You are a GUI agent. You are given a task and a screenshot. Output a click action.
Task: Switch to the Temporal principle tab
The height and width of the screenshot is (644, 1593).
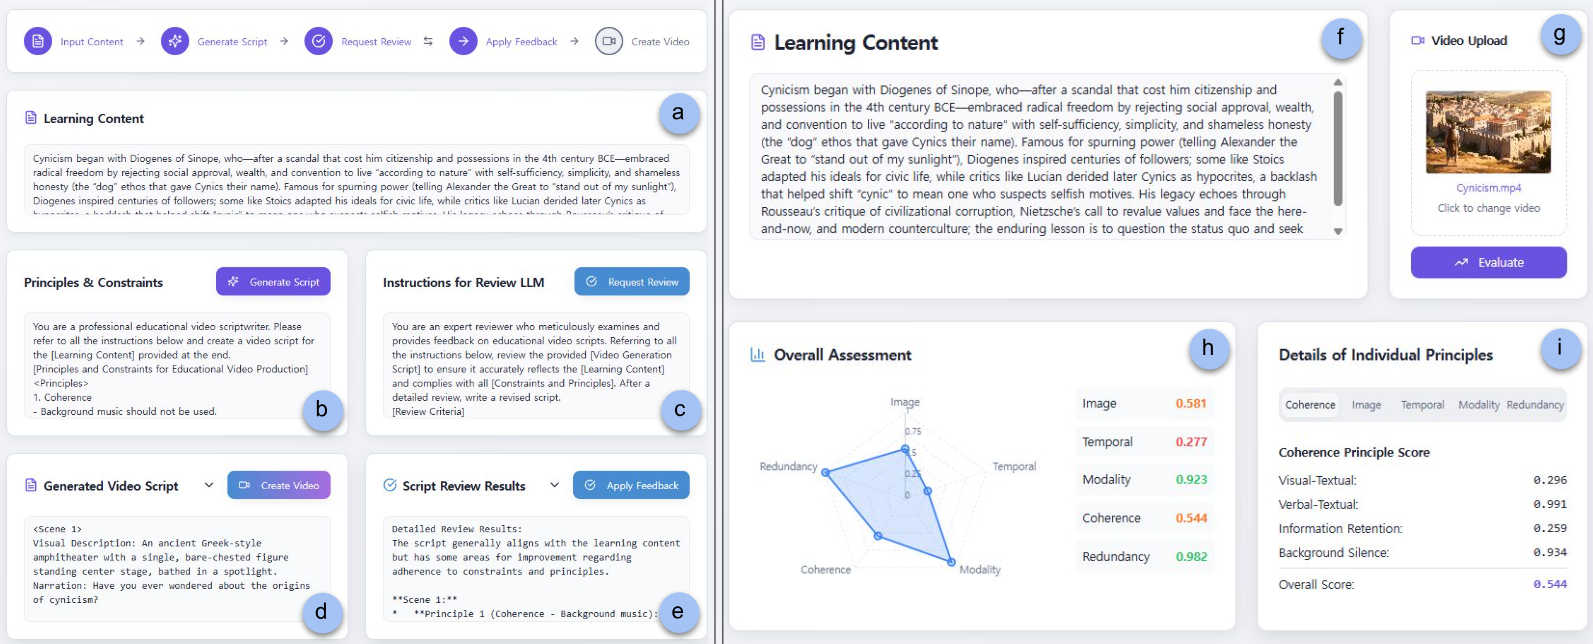pos(1422,405)
